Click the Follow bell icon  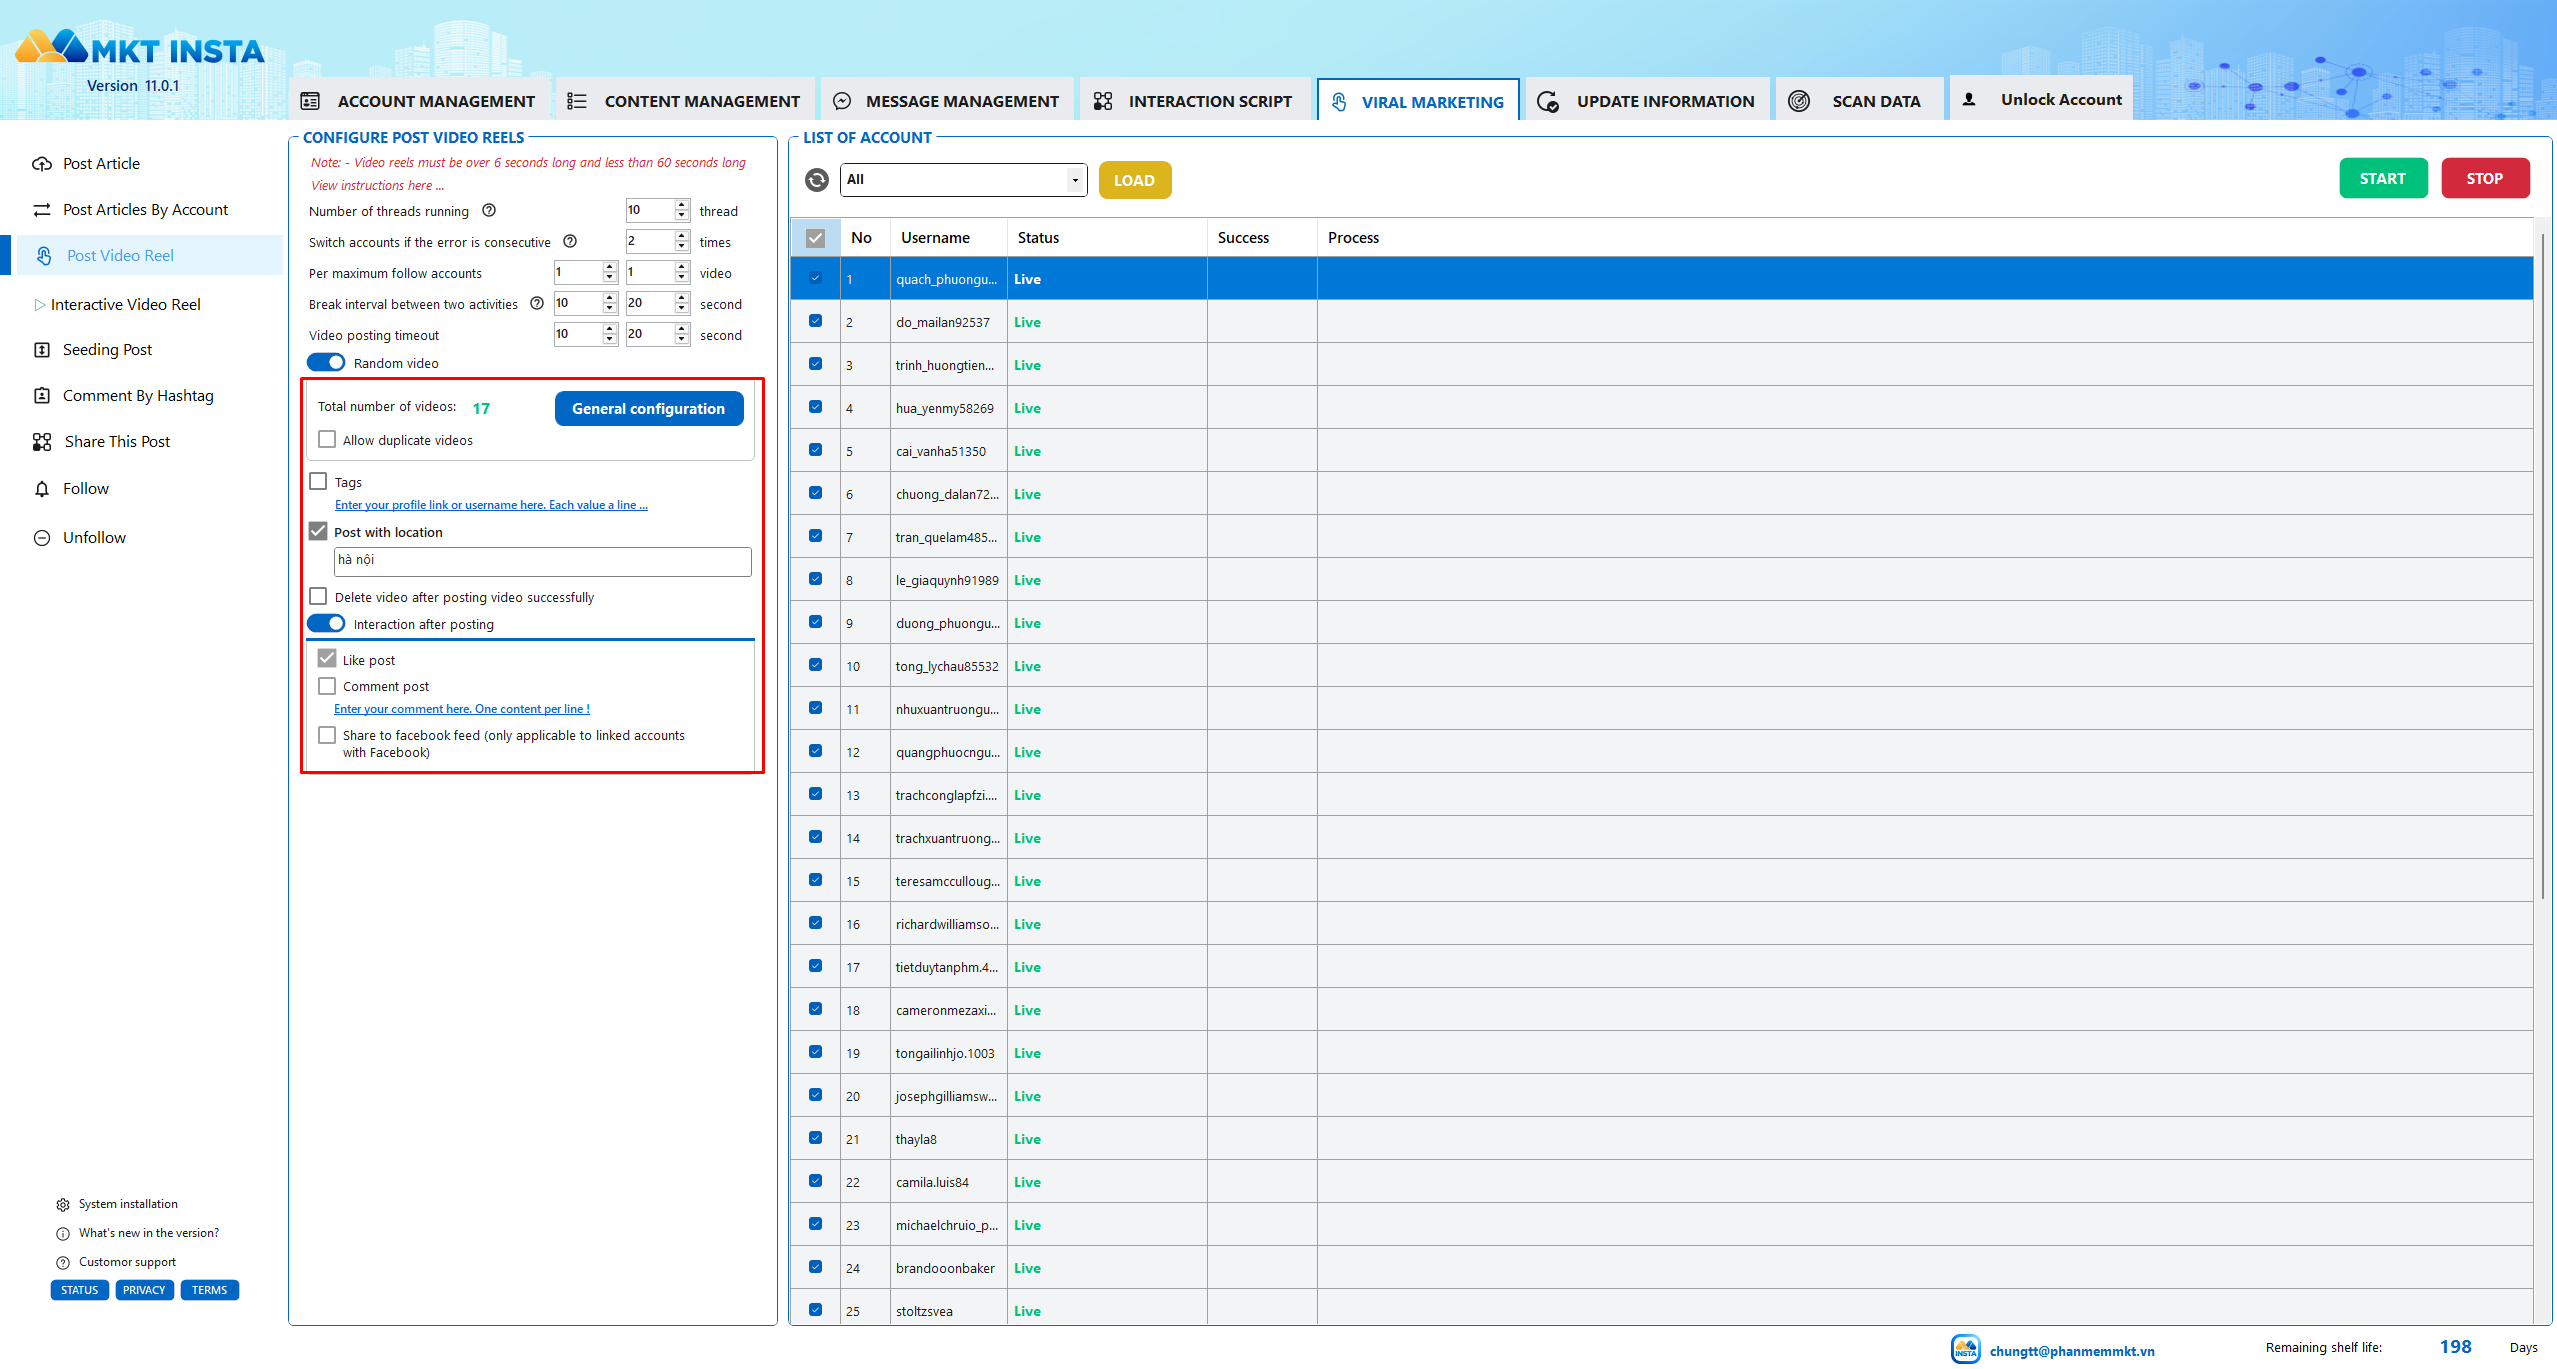[42, 489]
